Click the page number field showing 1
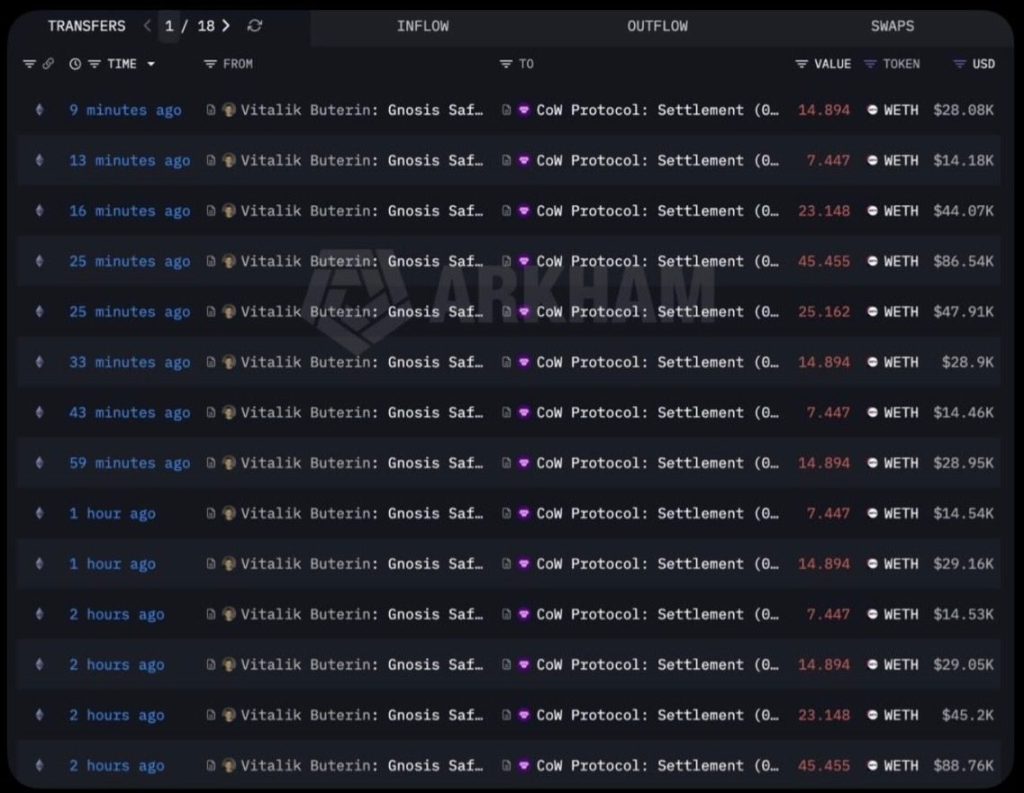The height and width of the screenshot is (793, 1024). [x=170, y=26]
